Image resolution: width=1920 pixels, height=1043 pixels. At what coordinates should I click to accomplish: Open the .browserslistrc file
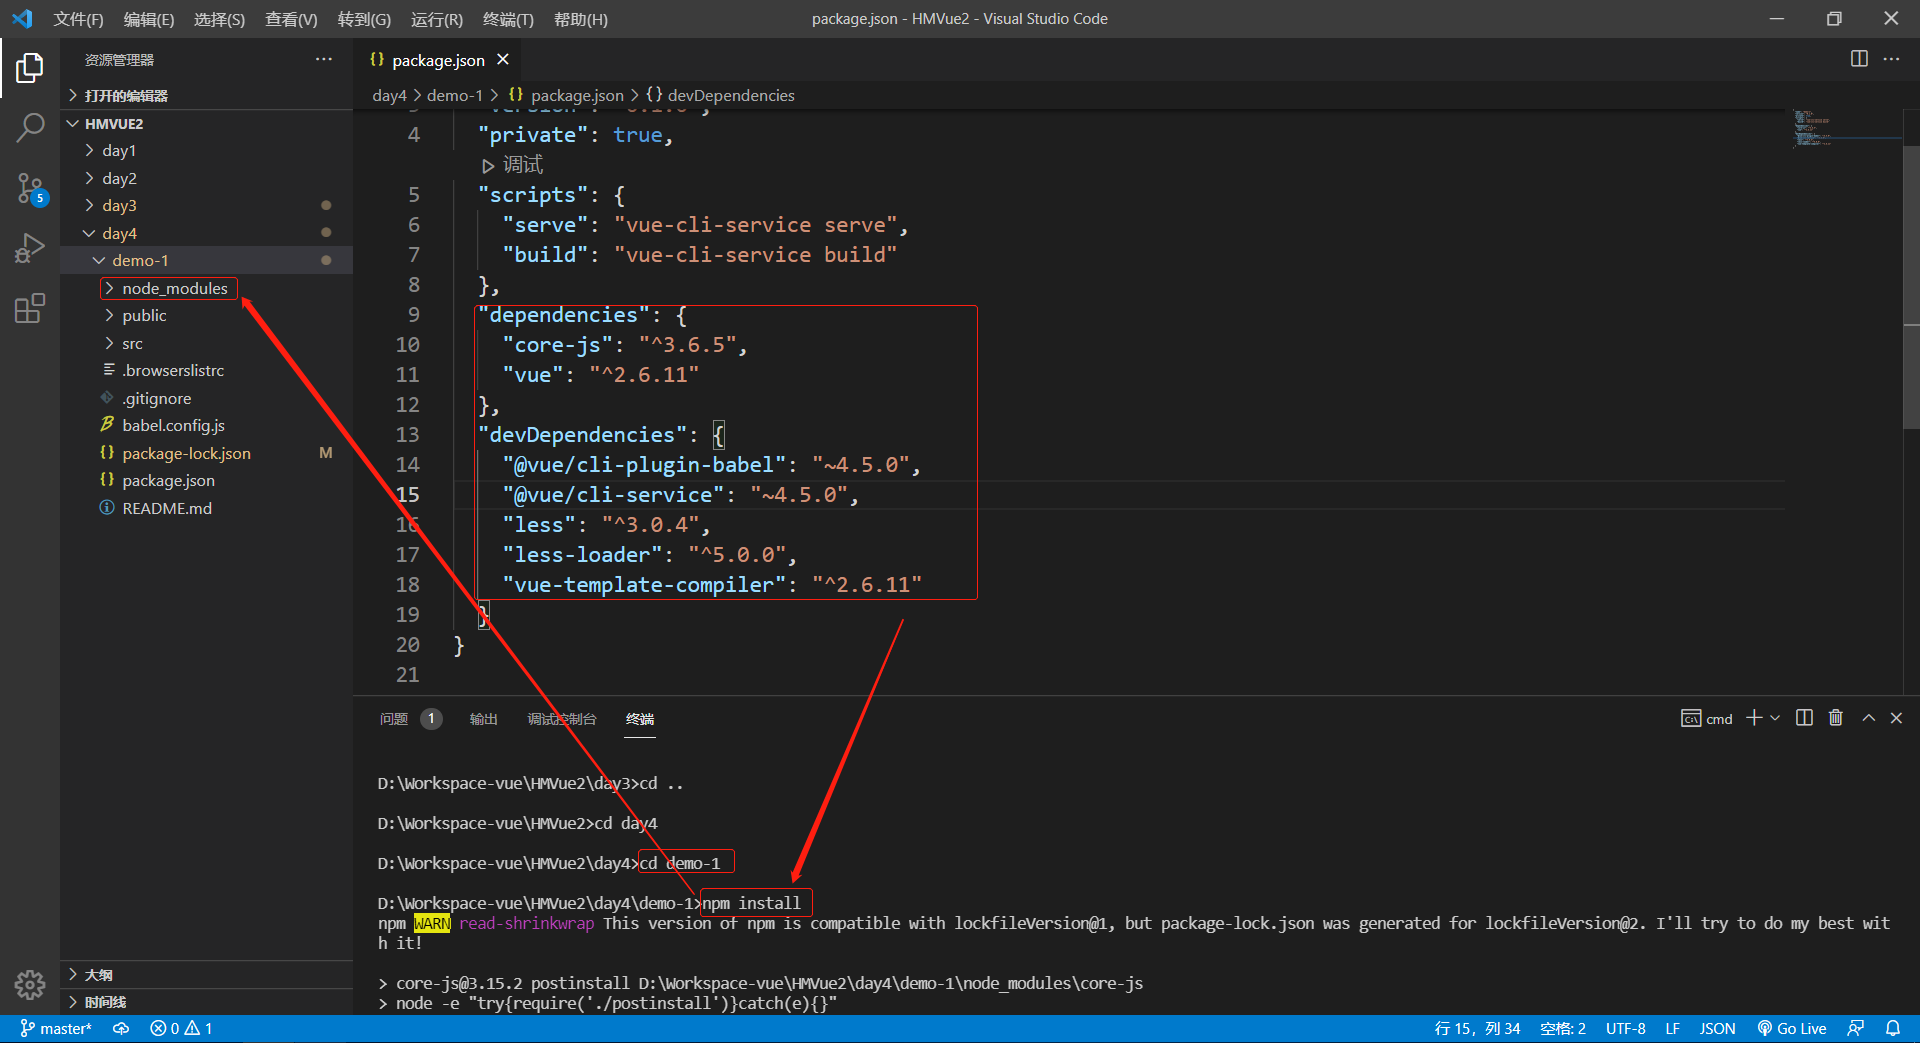[x=207, y=371]
